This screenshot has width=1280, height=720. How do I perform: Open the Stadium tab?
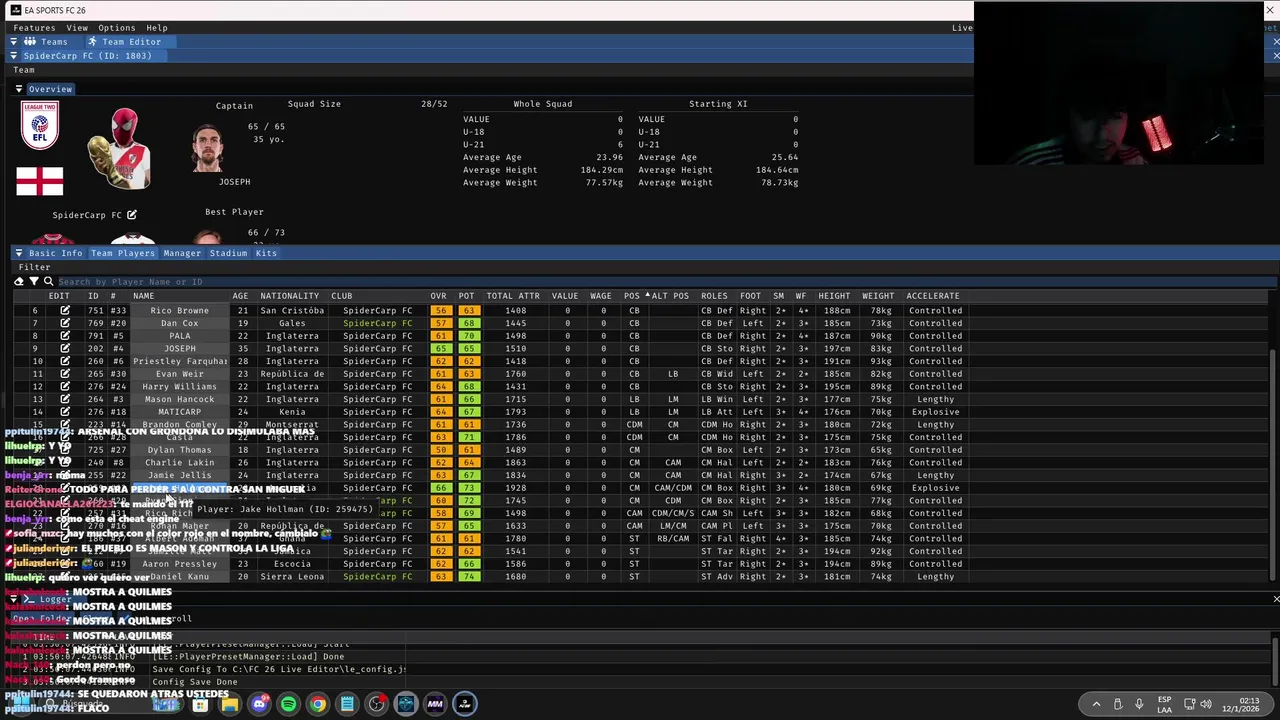(x=228, y=253)
